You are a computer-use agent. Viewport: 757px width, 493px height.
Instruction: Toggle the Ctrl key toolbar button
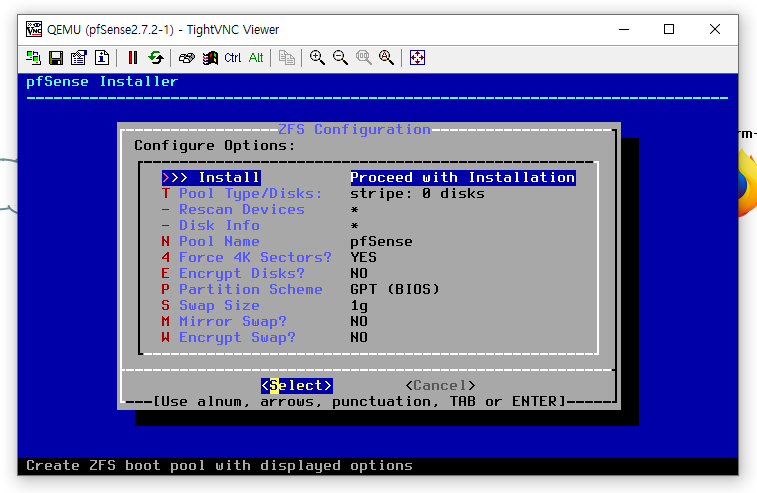pyautogui.click(x=233, y=58)
